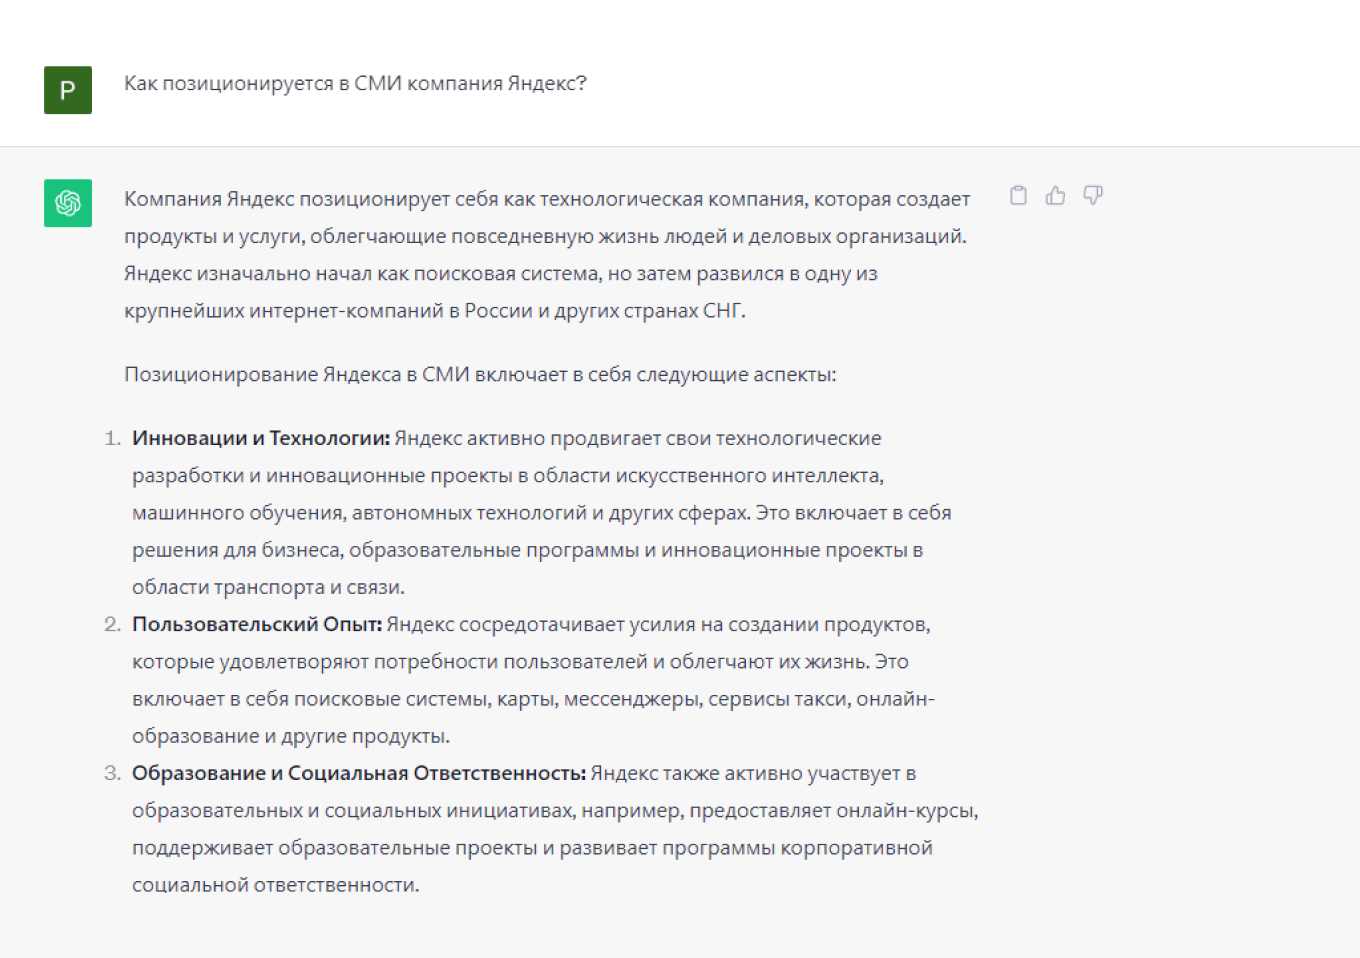Click the user question about Яндекс positioning
Viewport: 1360px width, 958px height.
click(356, 85)
